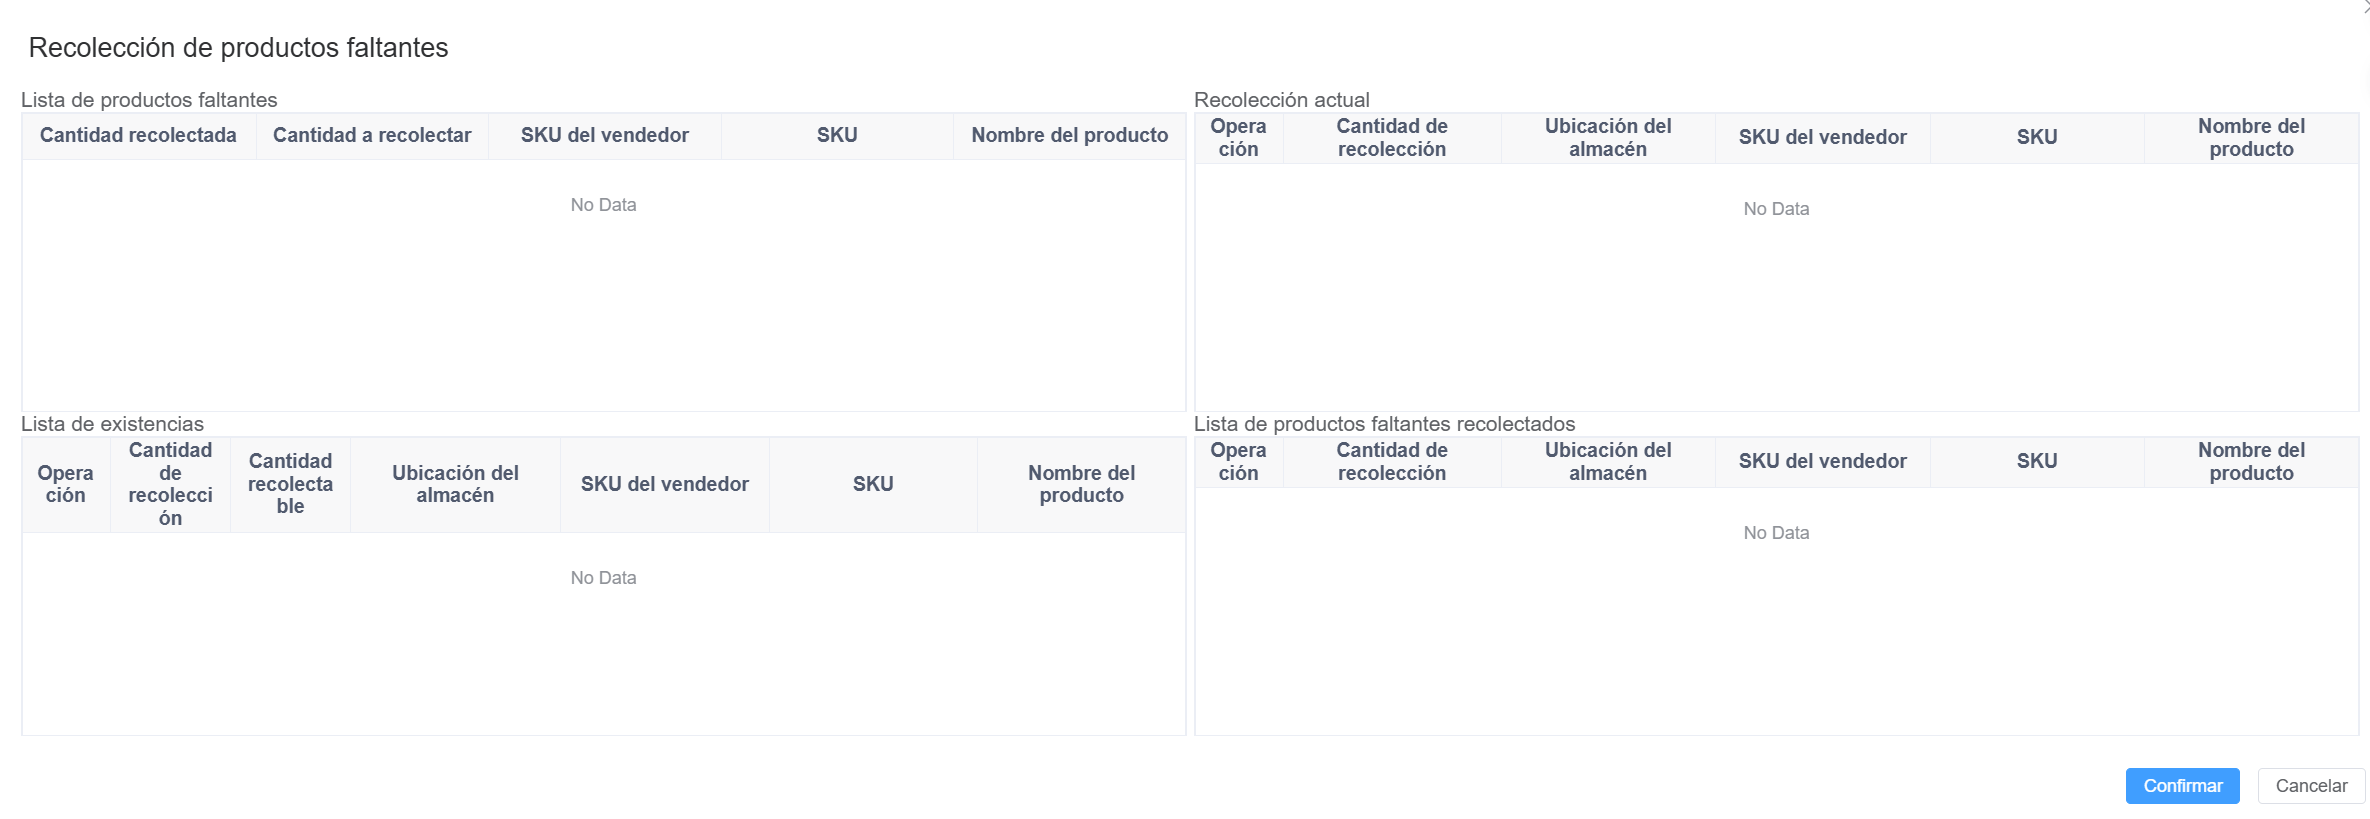2370x819 pixels.
Task: Click the Cantidad recolectable column header
Action: 290,484
